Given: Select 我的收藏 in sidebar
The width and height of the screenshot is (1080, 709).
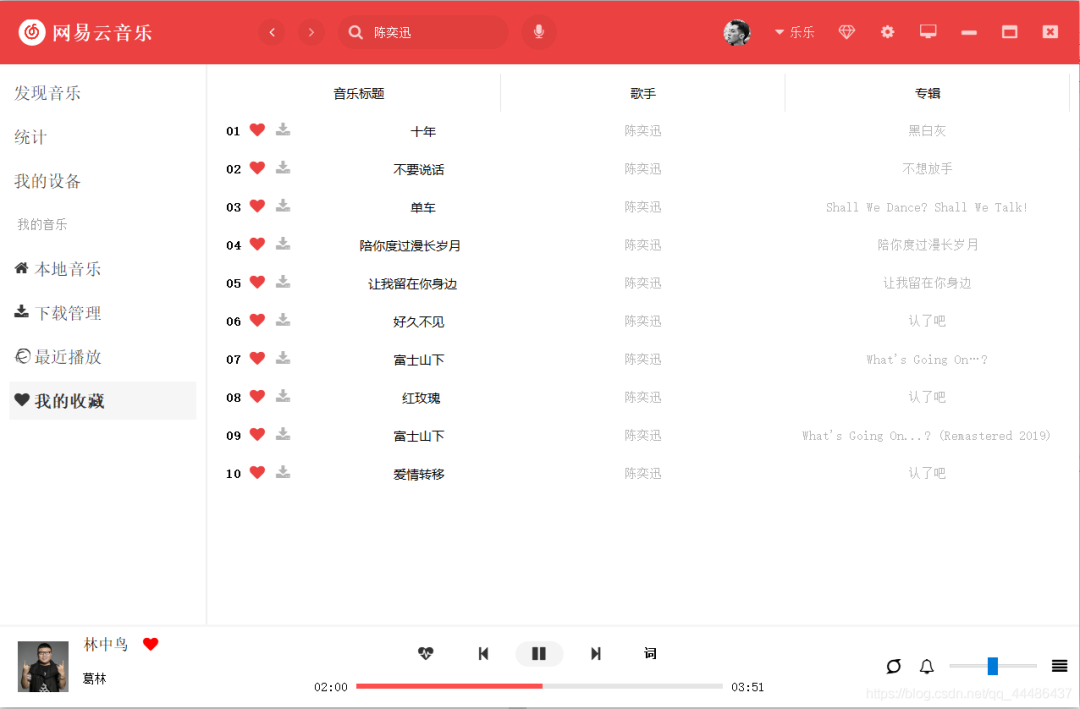Looking at the screenshot, I should coord(103,400).
